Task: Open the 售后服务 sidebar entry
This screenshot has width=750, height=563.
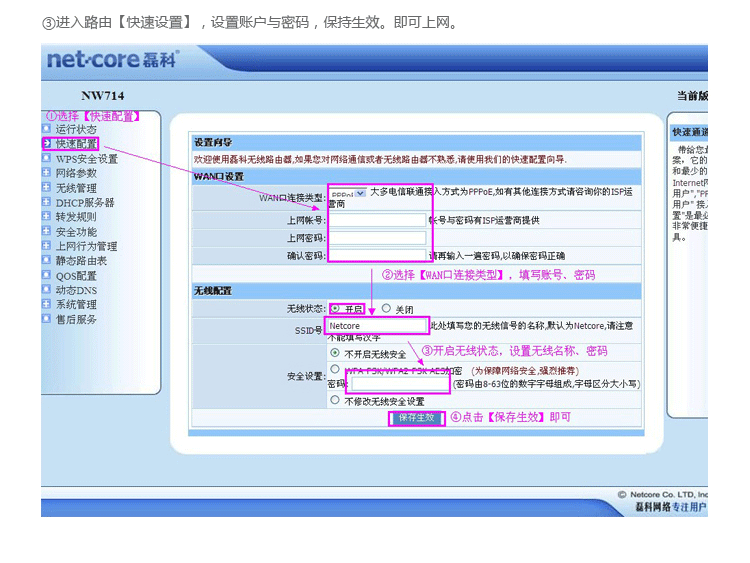Action: [76, 319]
